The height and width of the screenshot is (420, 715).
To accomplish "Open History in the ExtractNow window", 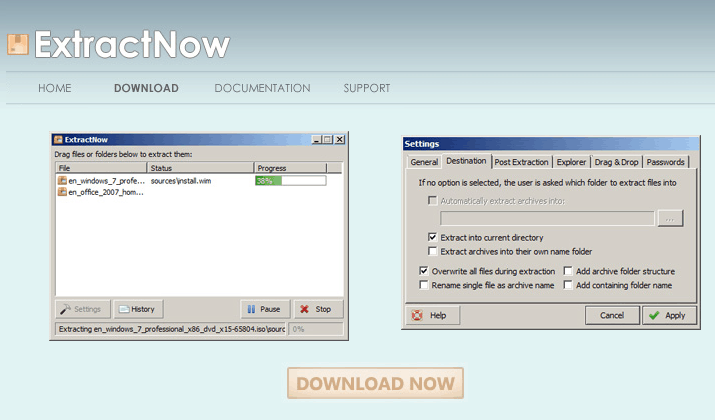I will (x=138, y=309).
